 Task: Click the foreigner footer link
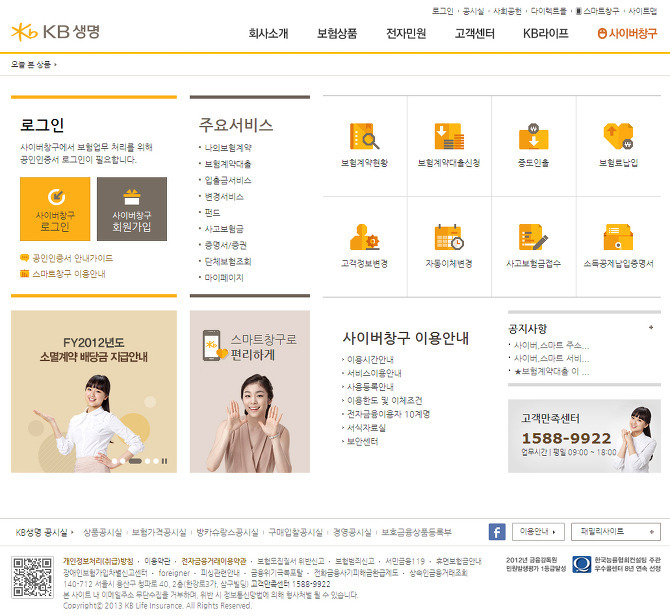174,573
